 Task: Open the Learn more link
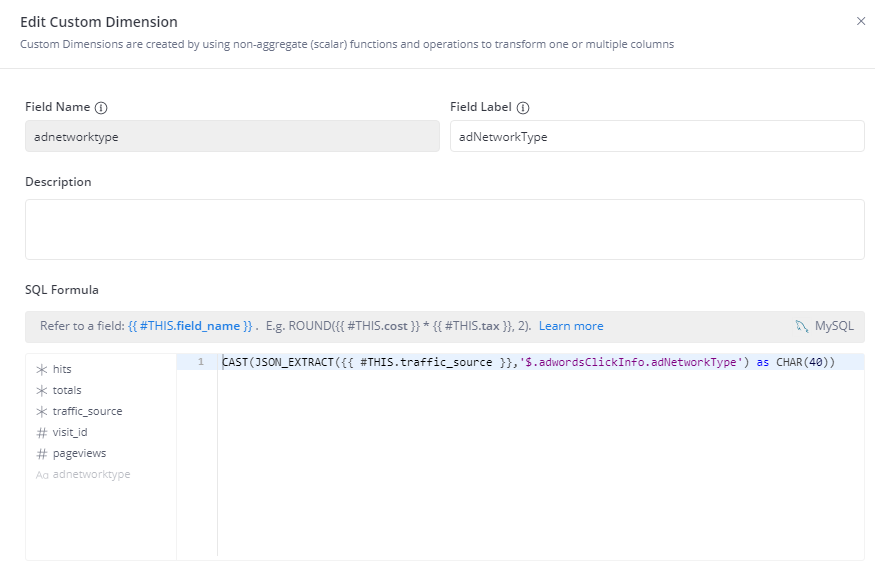[571, 326]
